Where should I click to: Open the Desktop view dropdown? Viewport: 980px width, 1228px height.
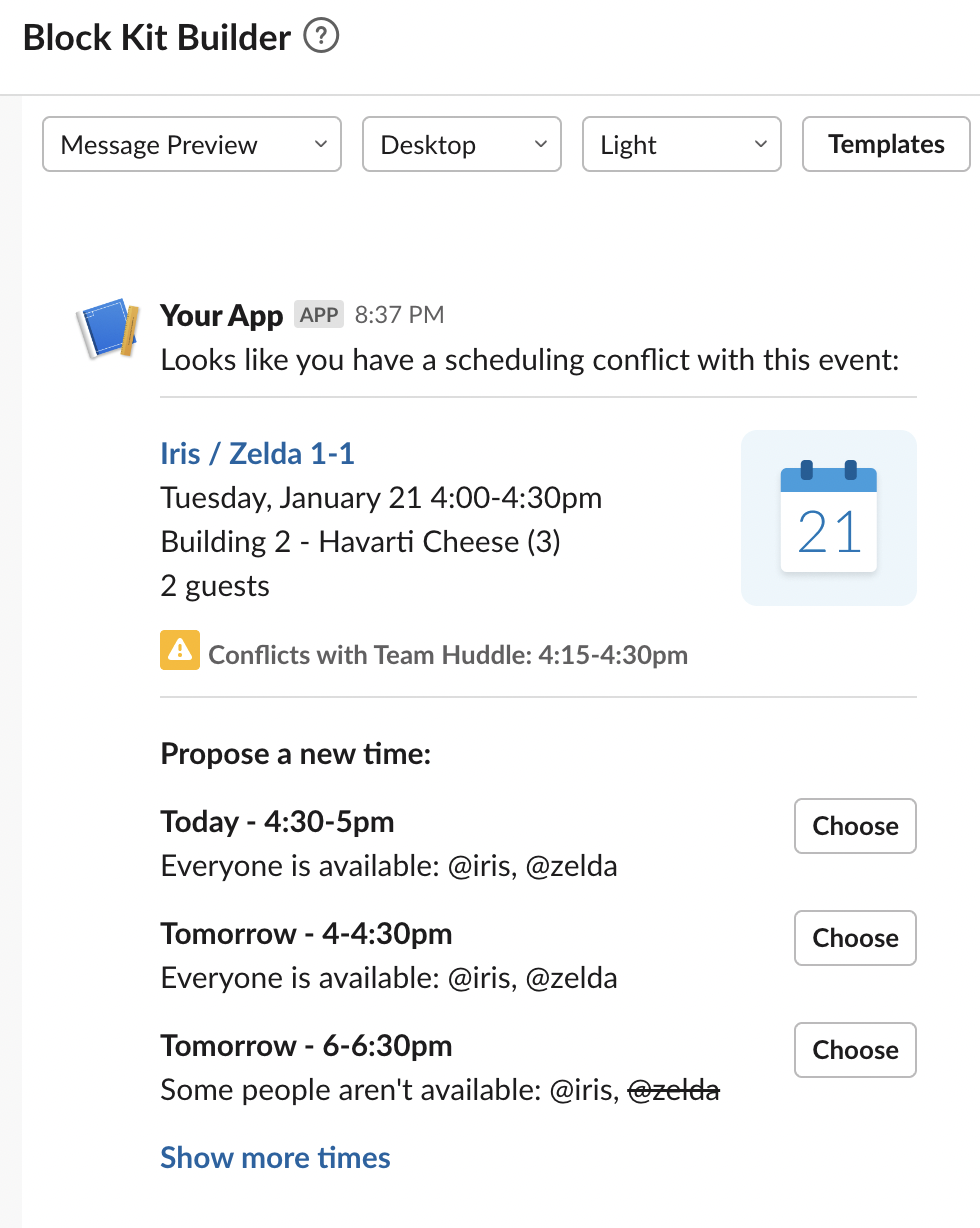(x=462, y=145)
